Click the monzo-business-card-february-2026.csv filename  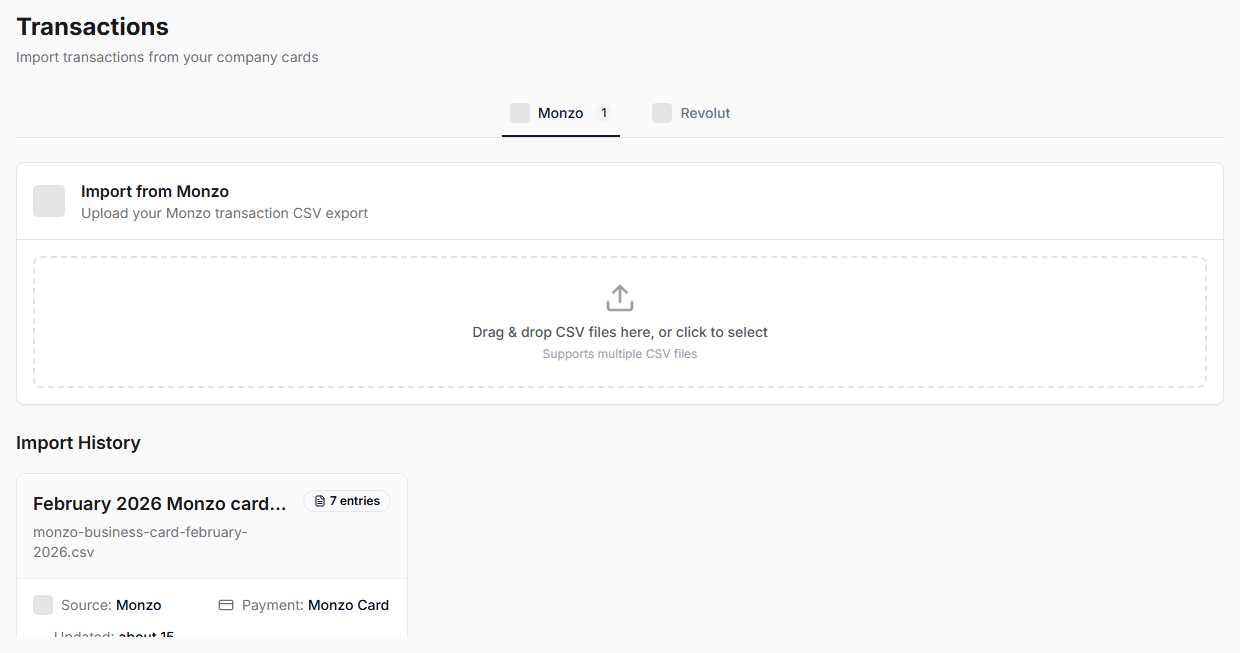pyautogui.click(x=140, y=542)
